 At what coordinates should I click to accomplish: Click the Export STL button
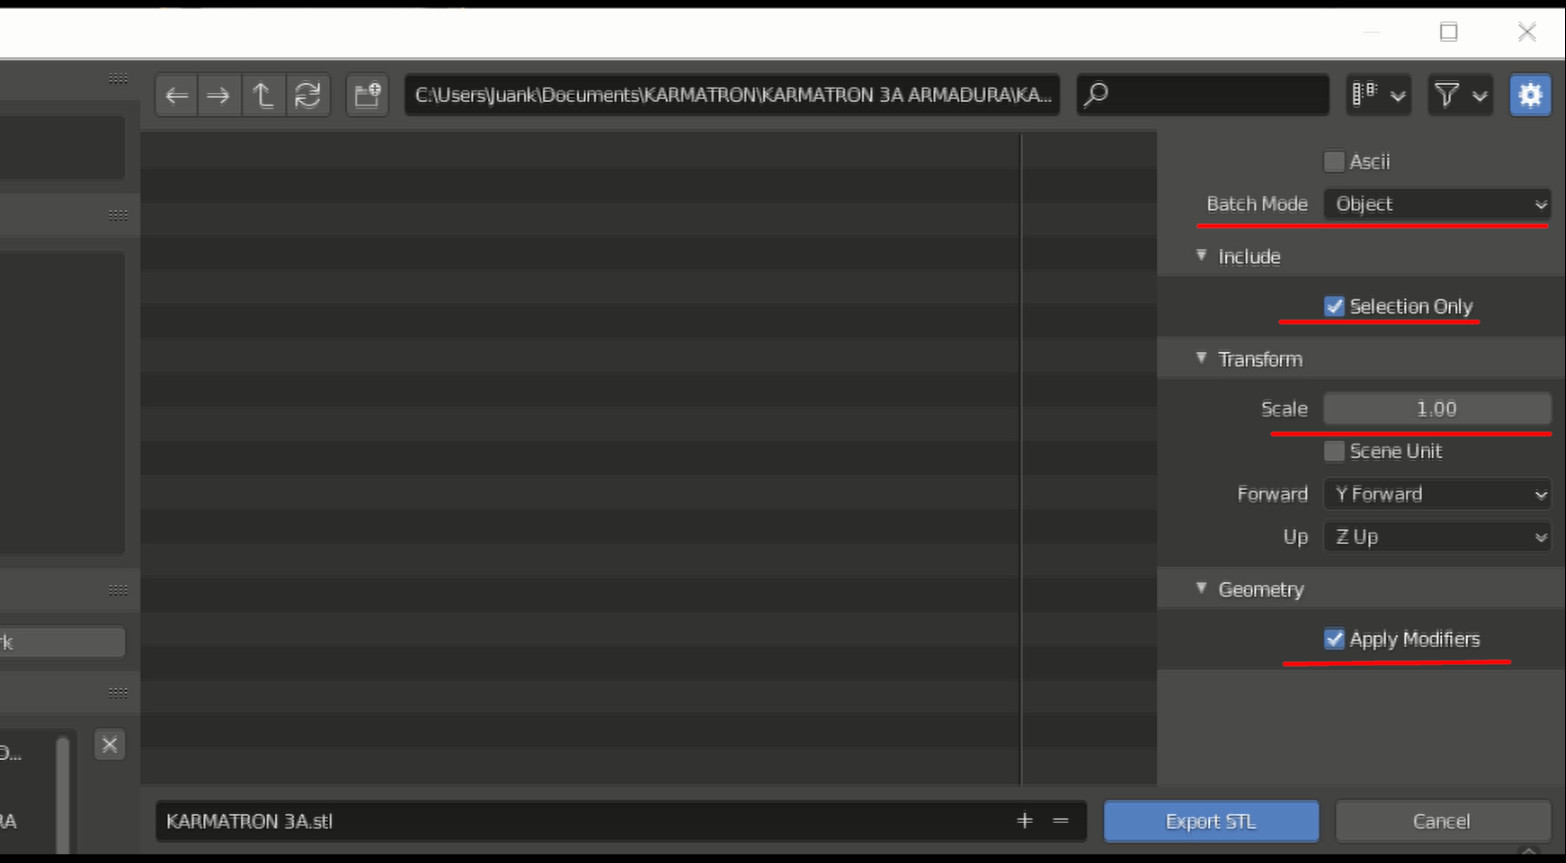(x=1210, y=821)
